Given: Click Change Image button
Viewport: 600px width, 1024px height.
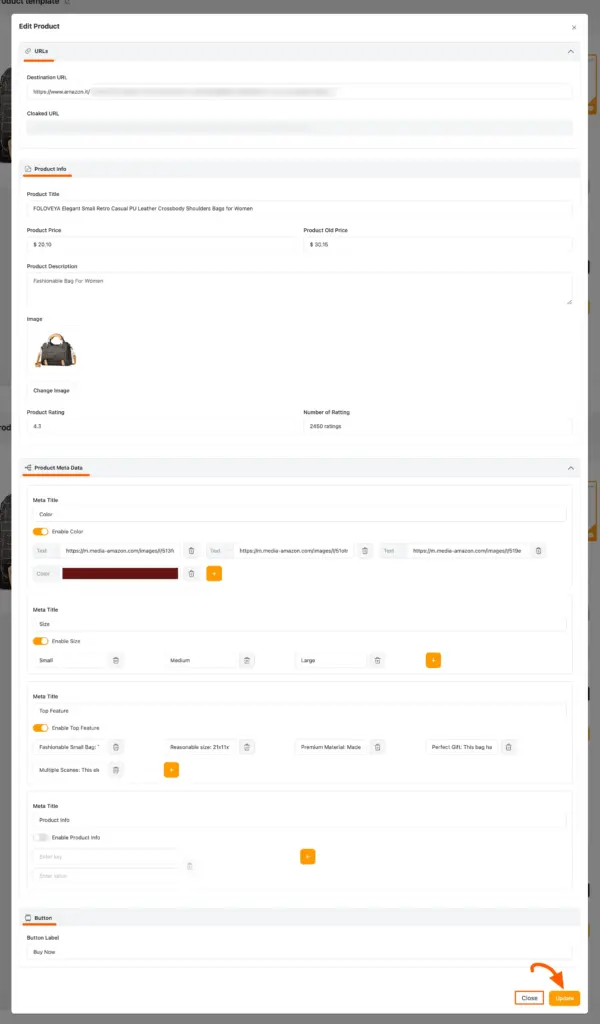Looking at the screenshot, I should pyautogui.click(x=52, y=391).
